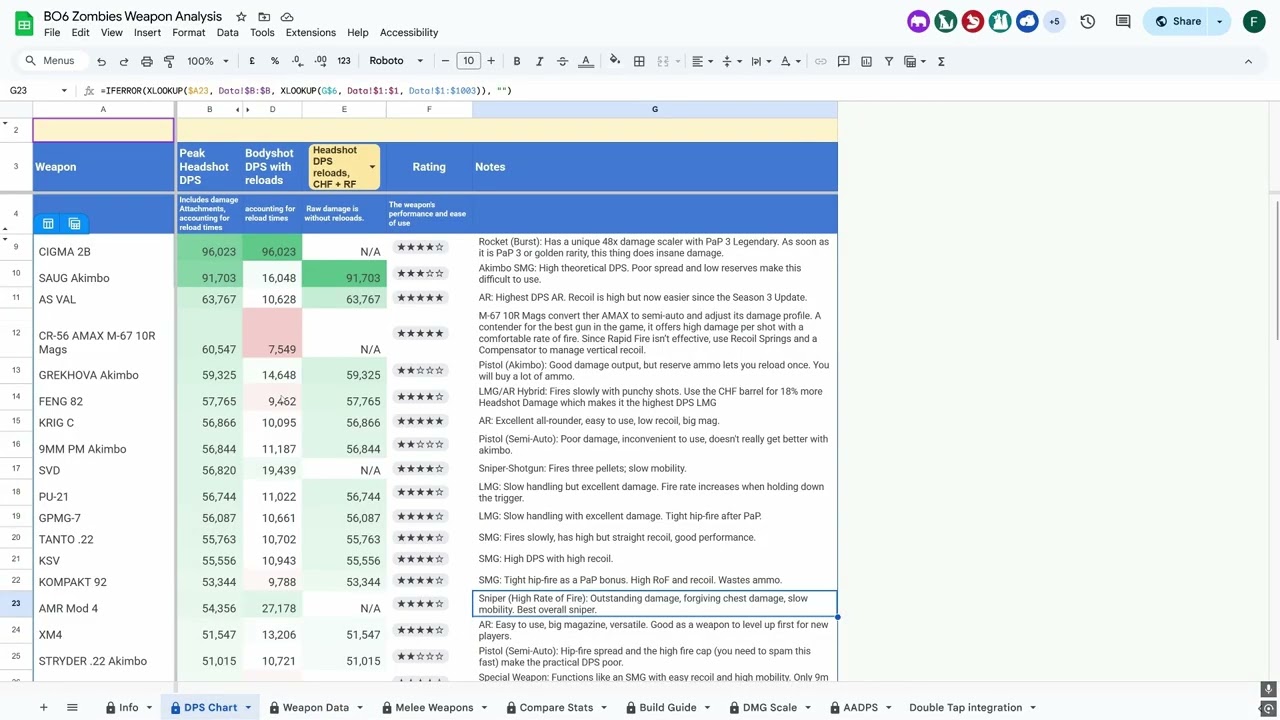The height and width of the screenshot is (720, 1280).
Task: Click the add new sheet plus icon
Action: (43, 707)
